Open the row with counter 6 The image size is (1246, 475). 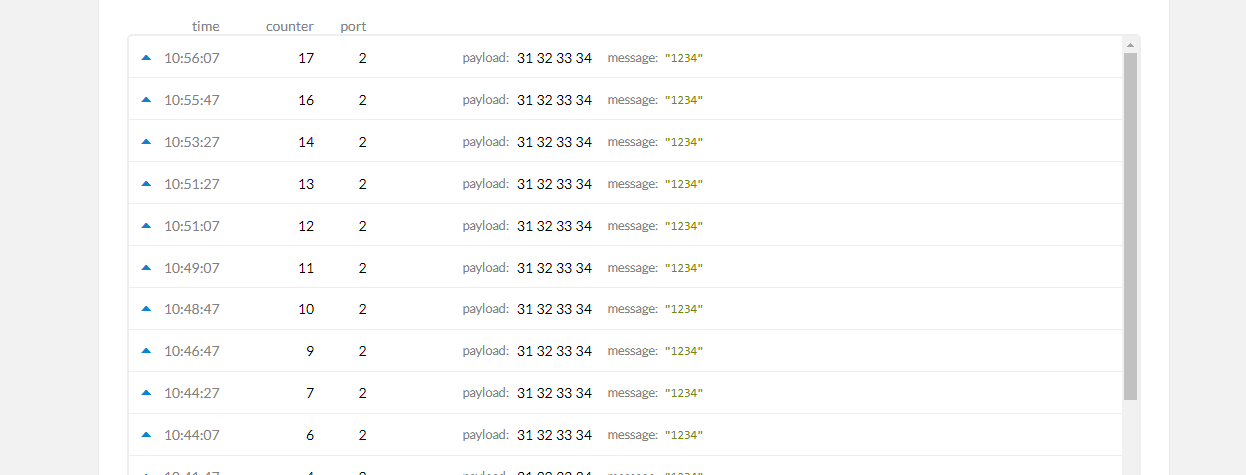(x=625, y=435)
